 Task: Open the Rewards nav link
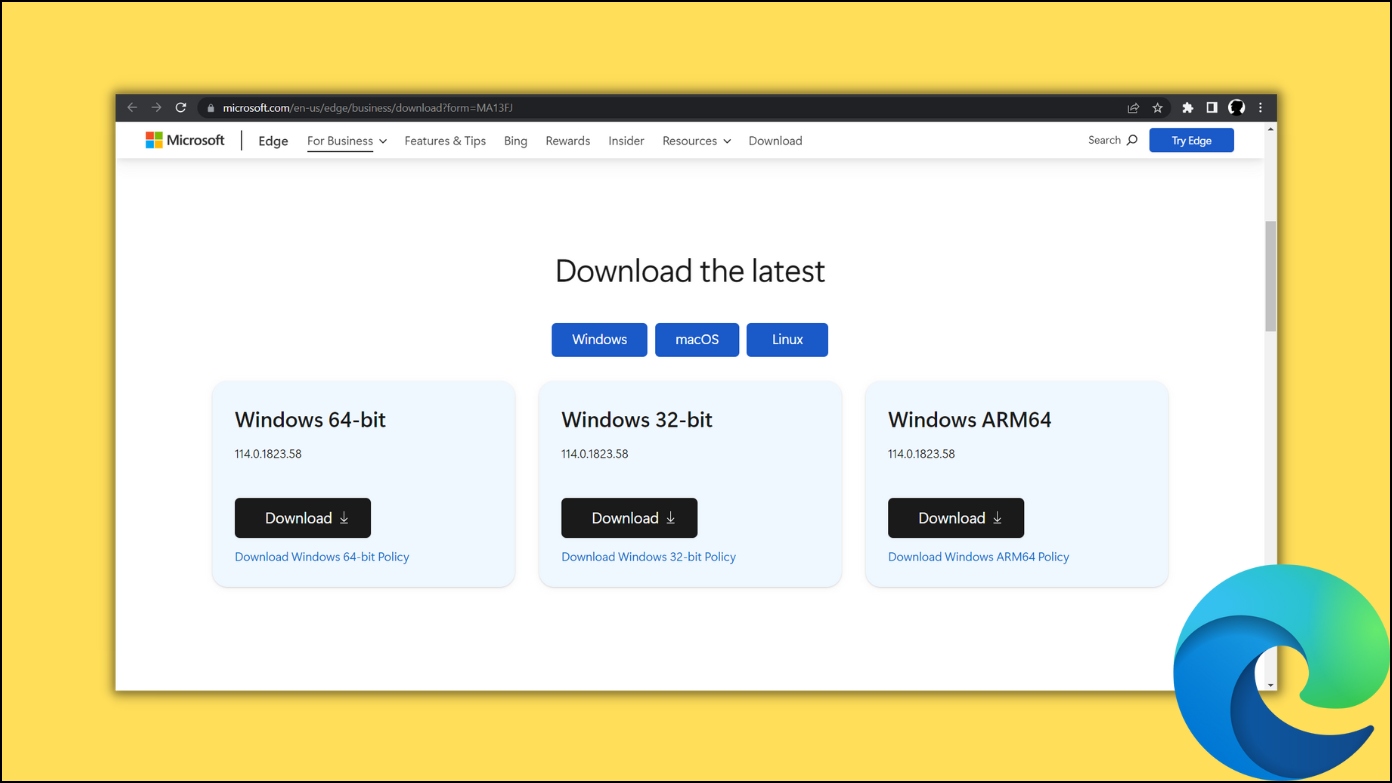pyautogui.click(x=568, y=141)
